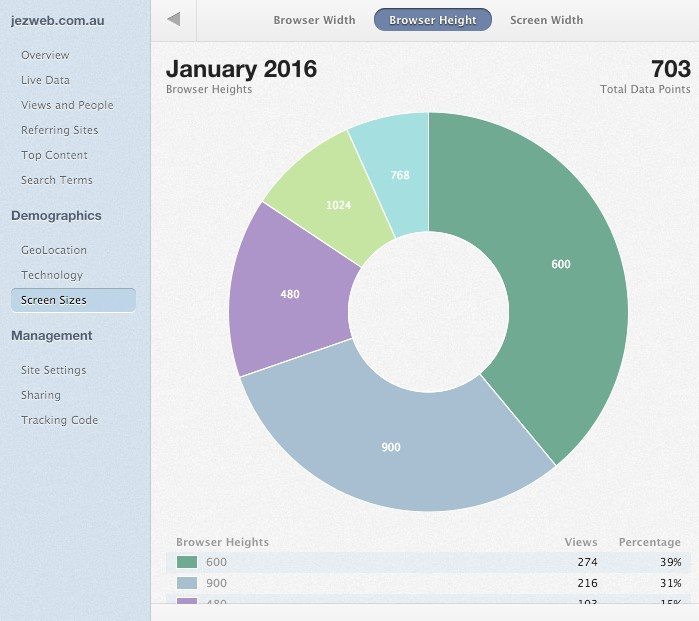Open Site Settings

[x=53, y=370]
